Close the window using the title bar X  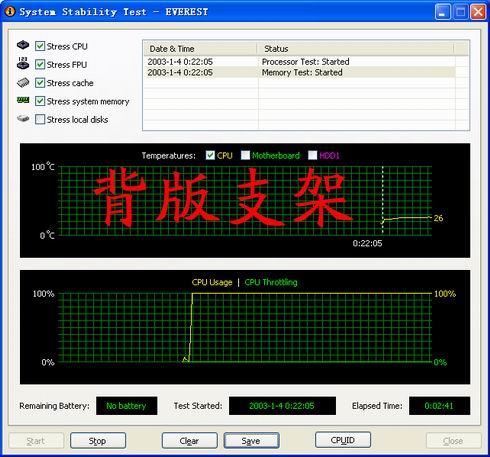478,12
